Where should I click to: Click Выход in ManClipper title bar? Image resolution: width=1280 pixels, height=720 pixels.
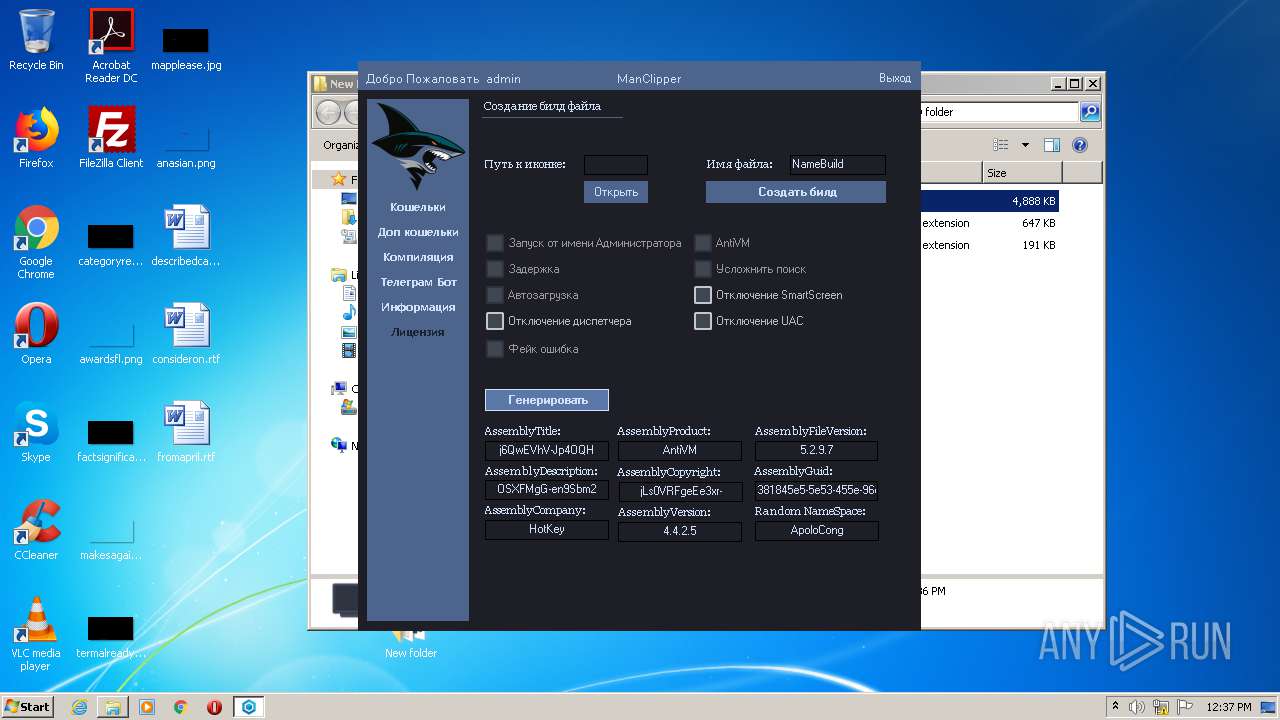(x=895, y=78)
